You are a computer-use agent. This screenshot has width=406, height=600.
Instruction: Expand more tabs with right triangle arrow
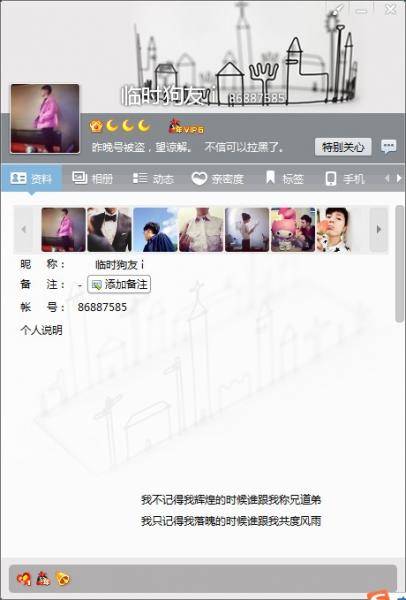[399, 178]
